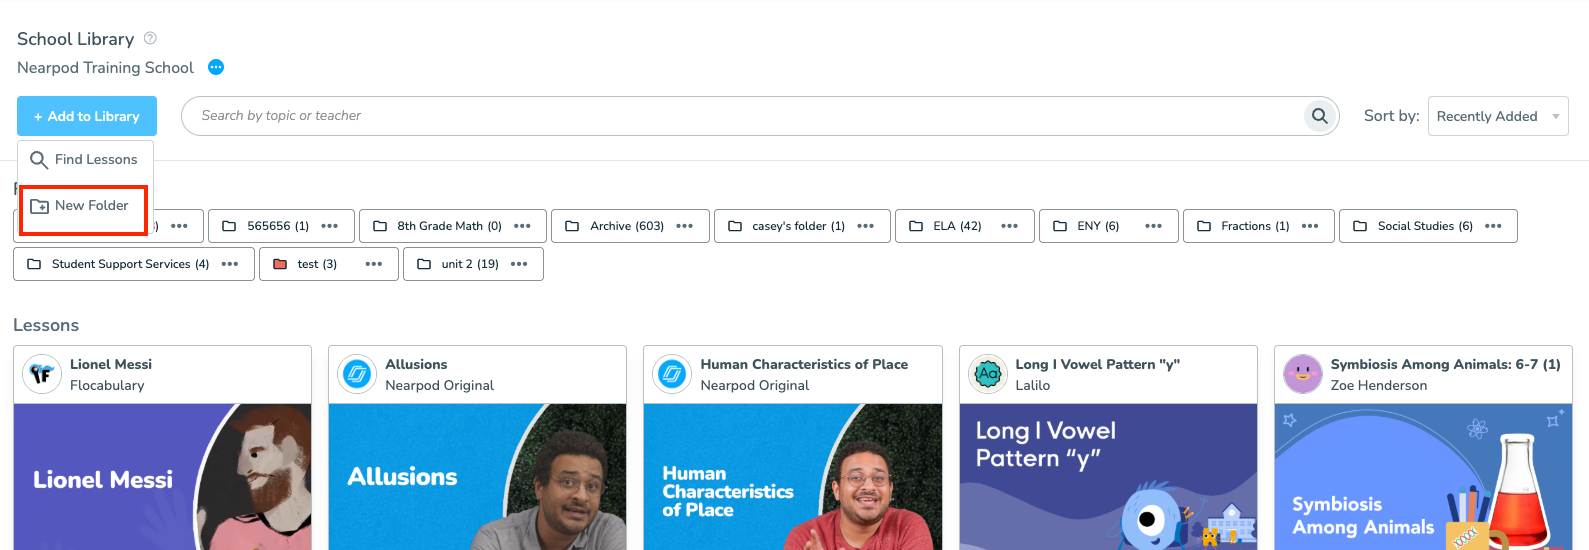Open the three-dot menu for the ENY folder
This screenshot has width=1589, height=550.
[x=1154, y=226]
